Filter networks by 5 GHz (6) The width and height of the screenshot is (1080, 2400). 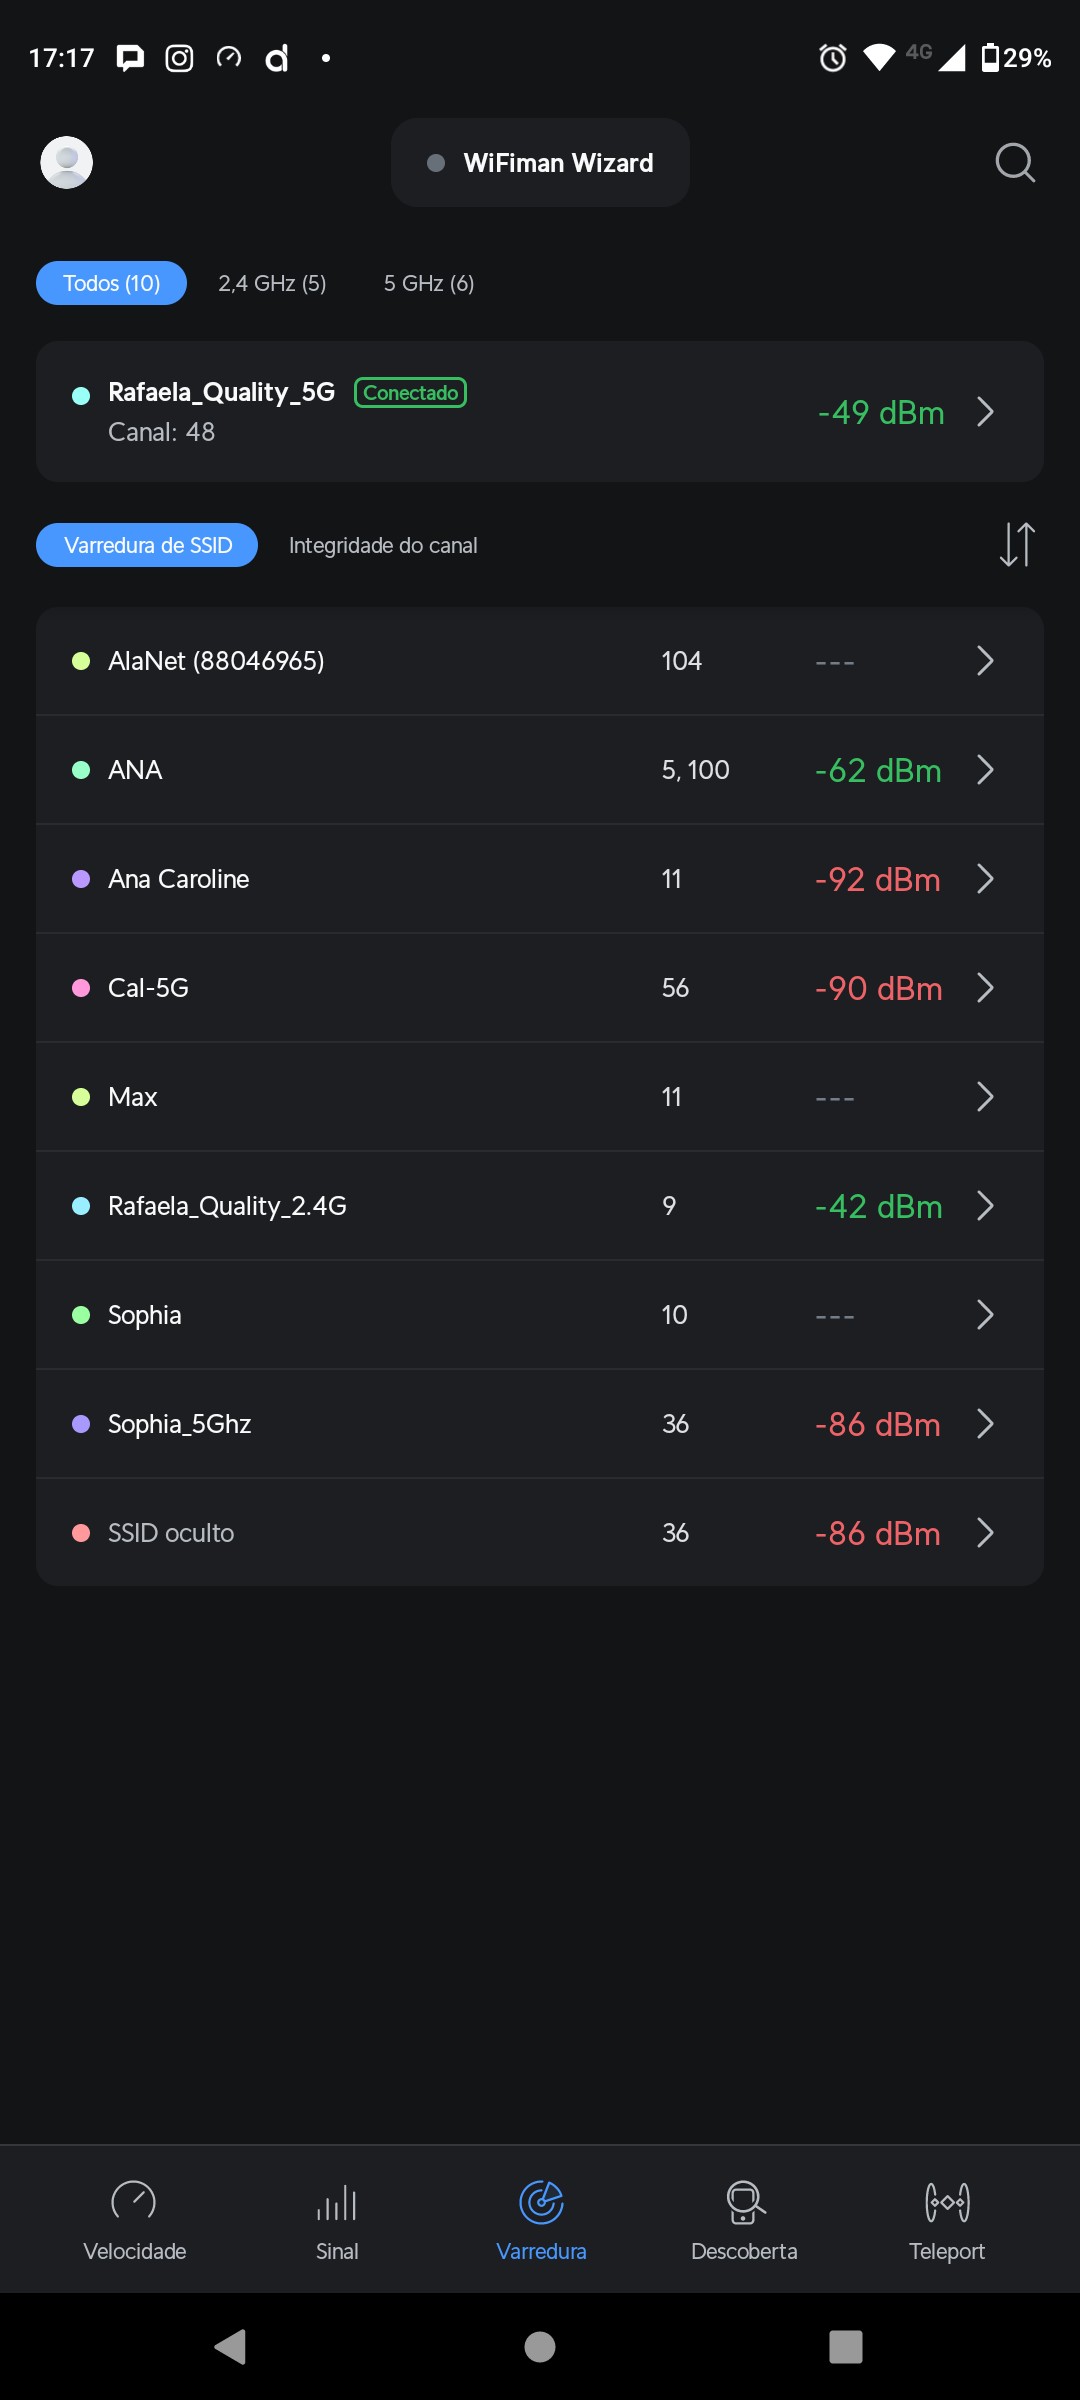point(429,283)
